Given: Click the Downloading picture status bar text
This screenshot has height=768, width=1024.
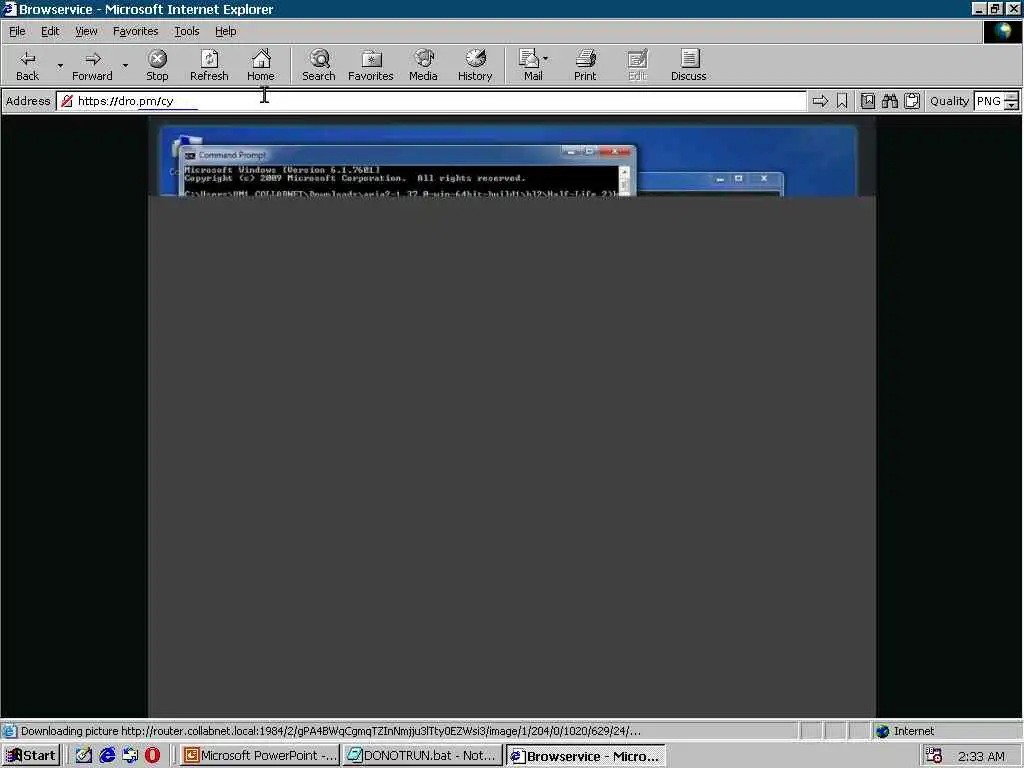Looking at the screenshot, I should tap(330, 731).
